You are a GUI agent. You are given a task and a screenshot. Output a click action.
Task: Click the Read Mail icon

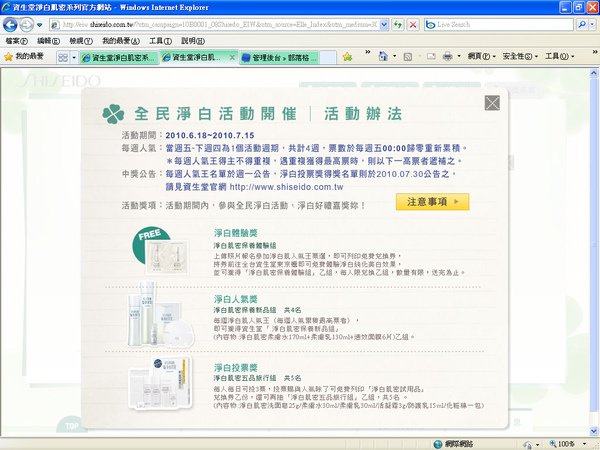431,57
